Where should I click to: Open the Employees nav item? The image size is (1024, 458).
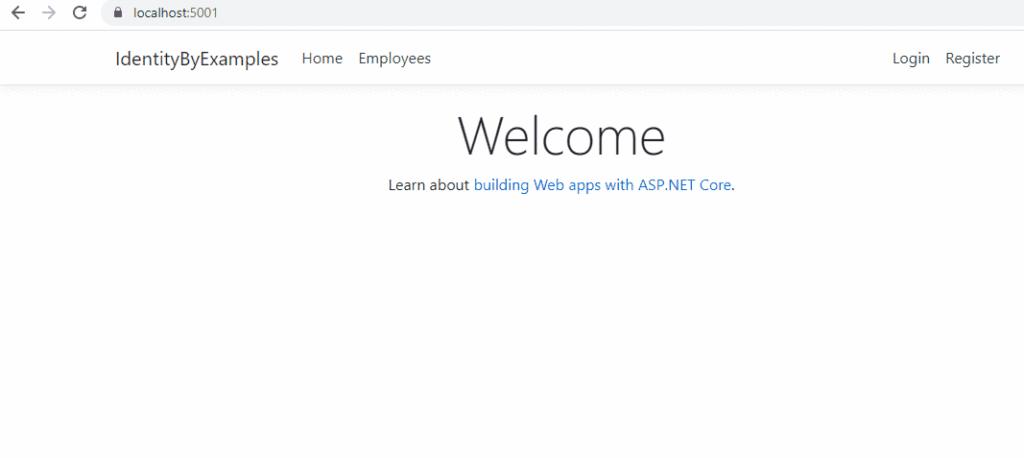(x=394, y=58)
